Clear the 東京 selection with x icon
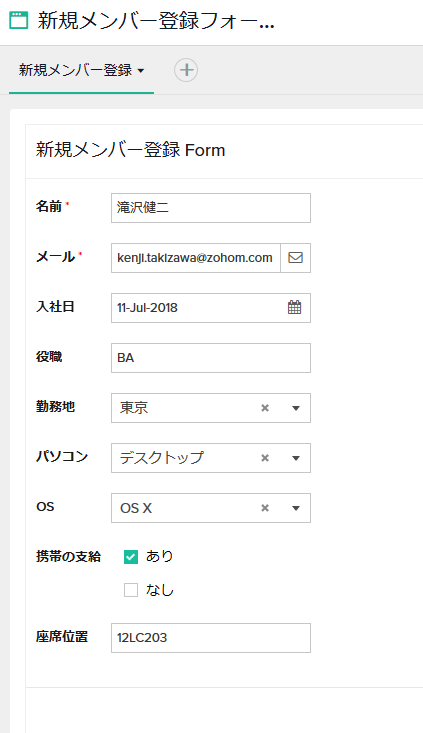The width and height of the screenshot is (423, 733). click(265, 408)
